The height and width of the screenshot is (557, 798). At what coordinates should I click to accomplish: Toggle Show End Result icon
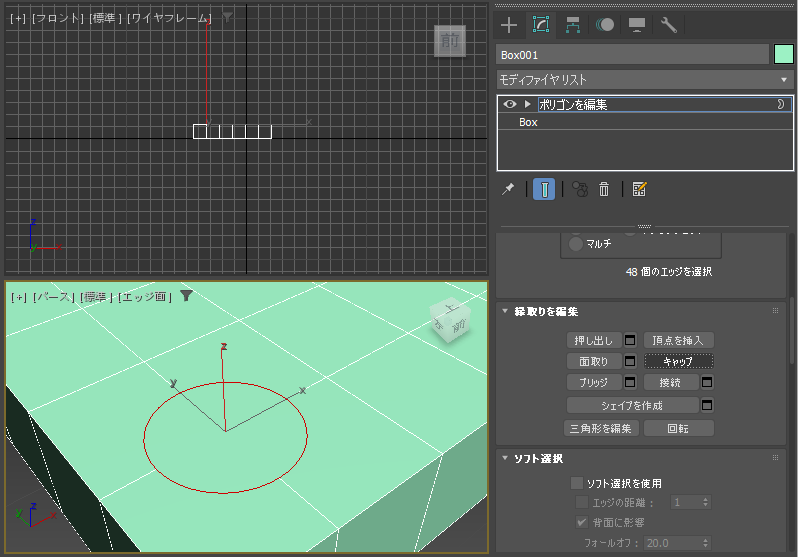tap(544, 189)
